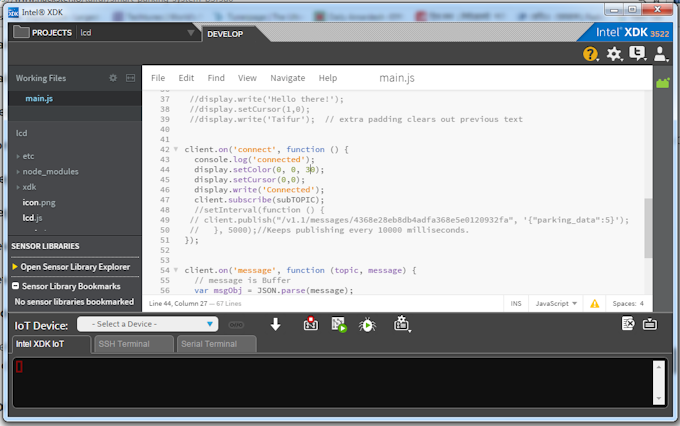The width and height of the screenshot is (680, 426).
Task: Click the debug bug icon
Action: [367, 324]
